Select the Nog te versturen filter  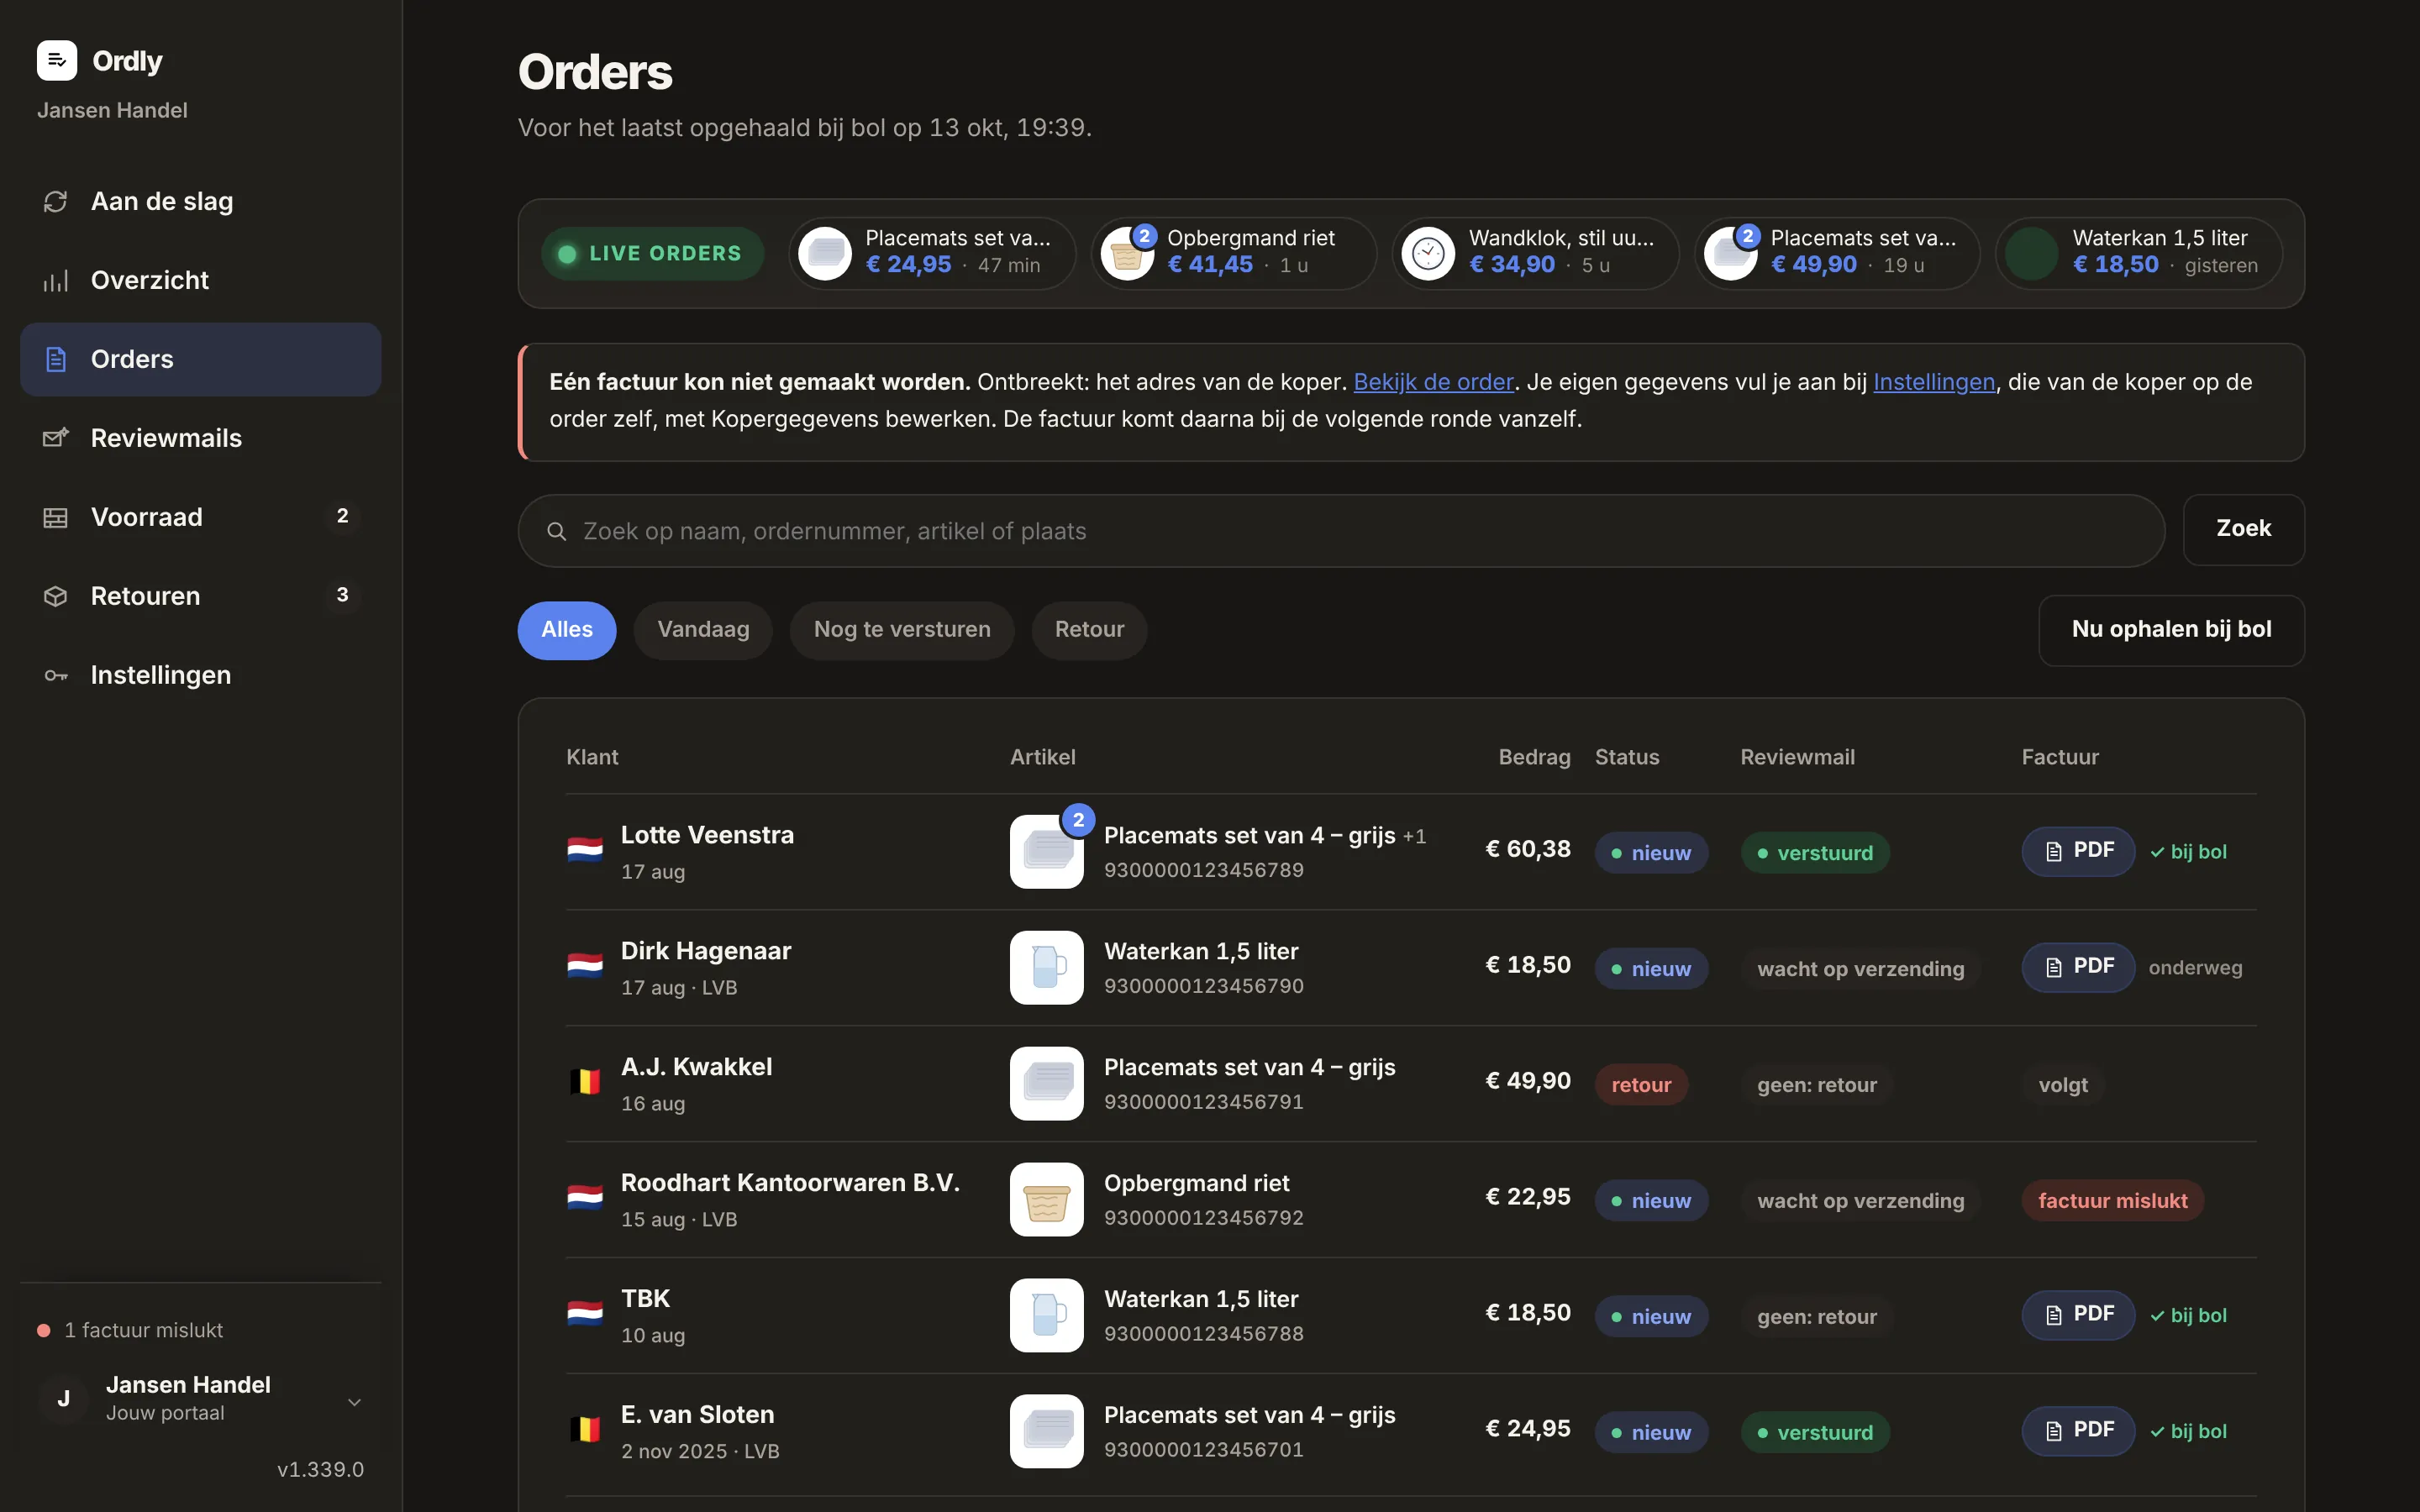pos(902,630)
